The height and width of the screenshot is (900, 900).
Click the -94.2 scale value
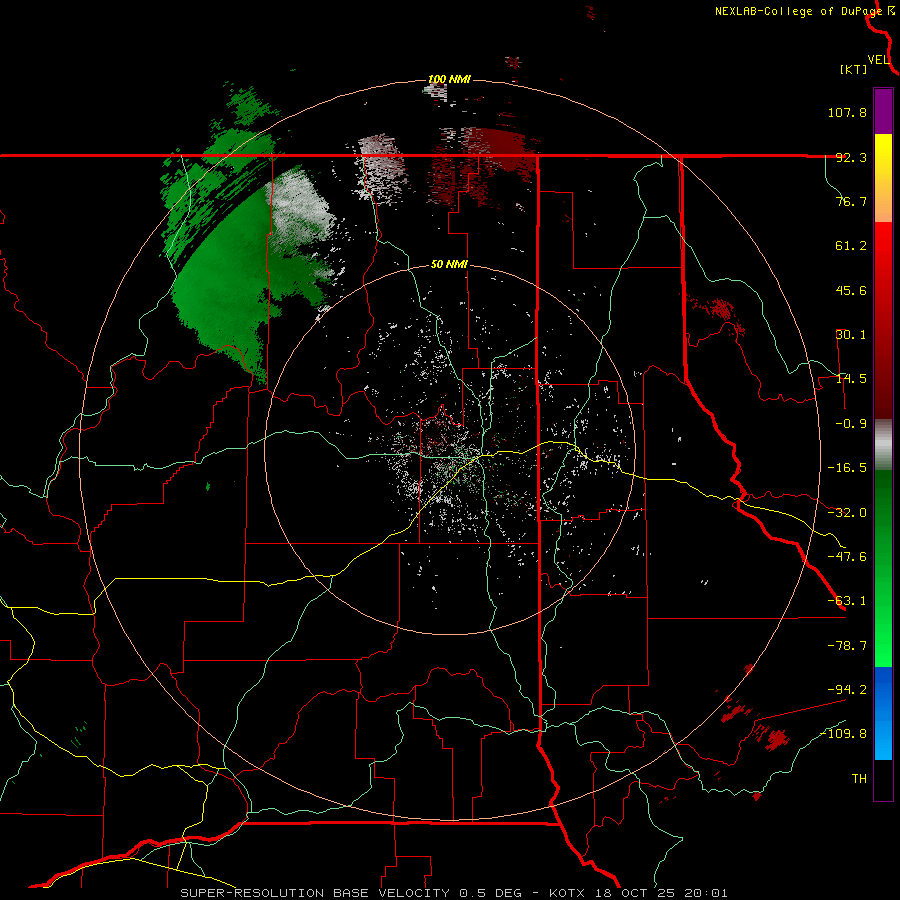tap(847, 689)
